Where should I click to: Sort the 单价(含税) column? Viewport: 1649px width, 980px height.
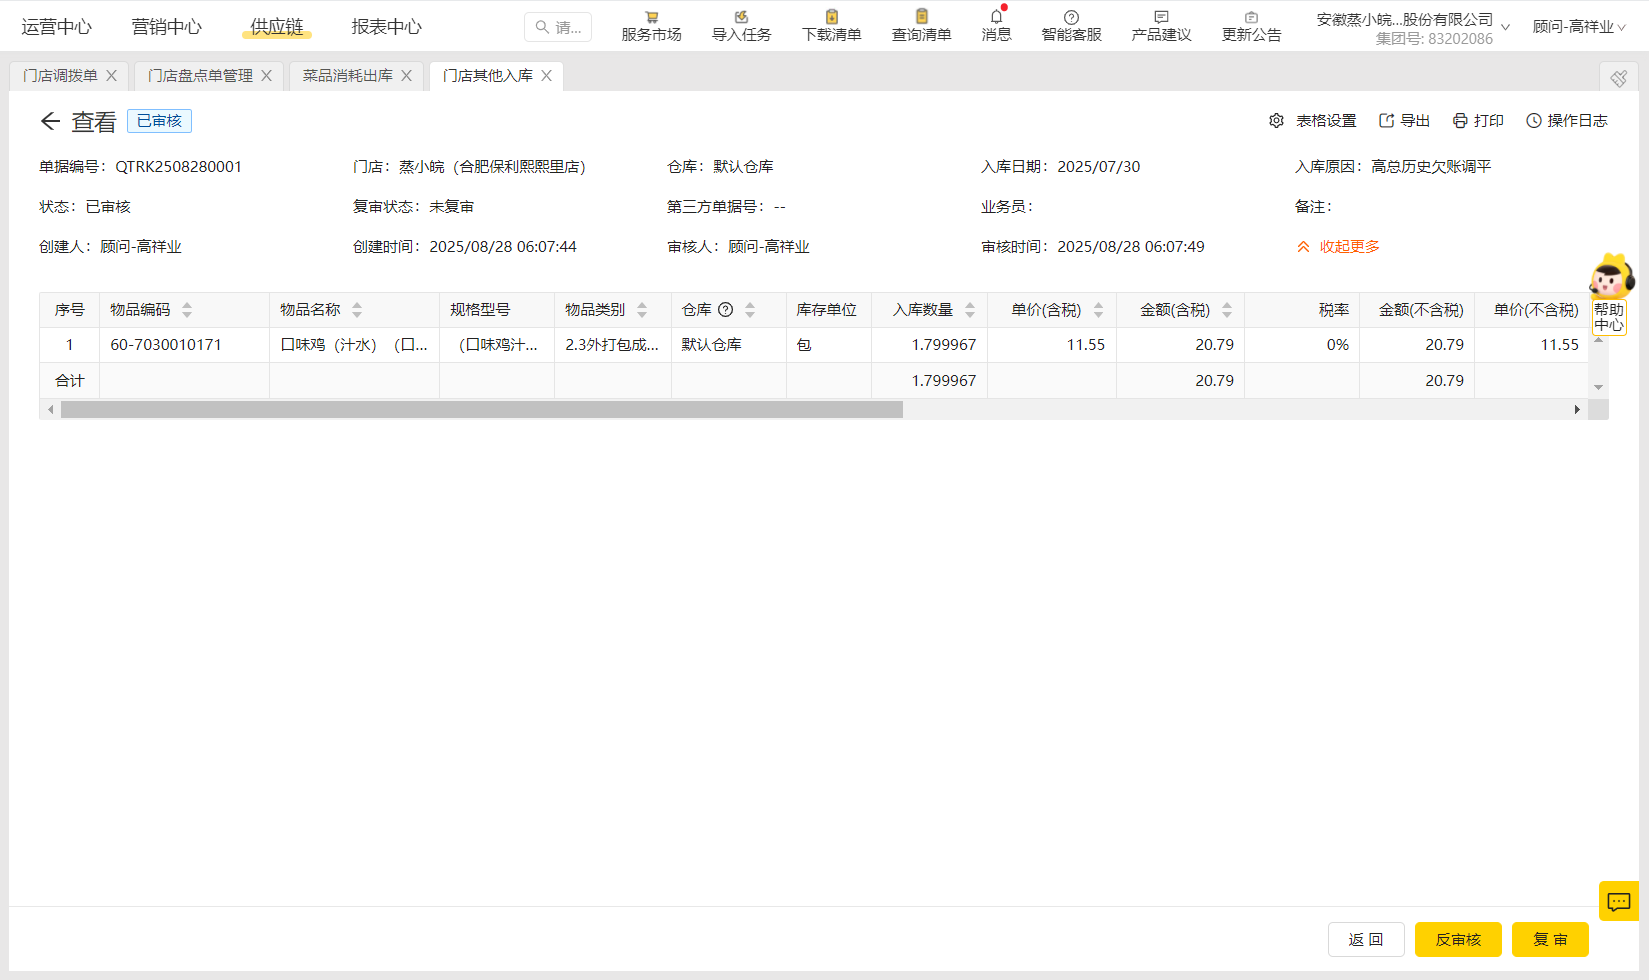tap(1100, 309)
